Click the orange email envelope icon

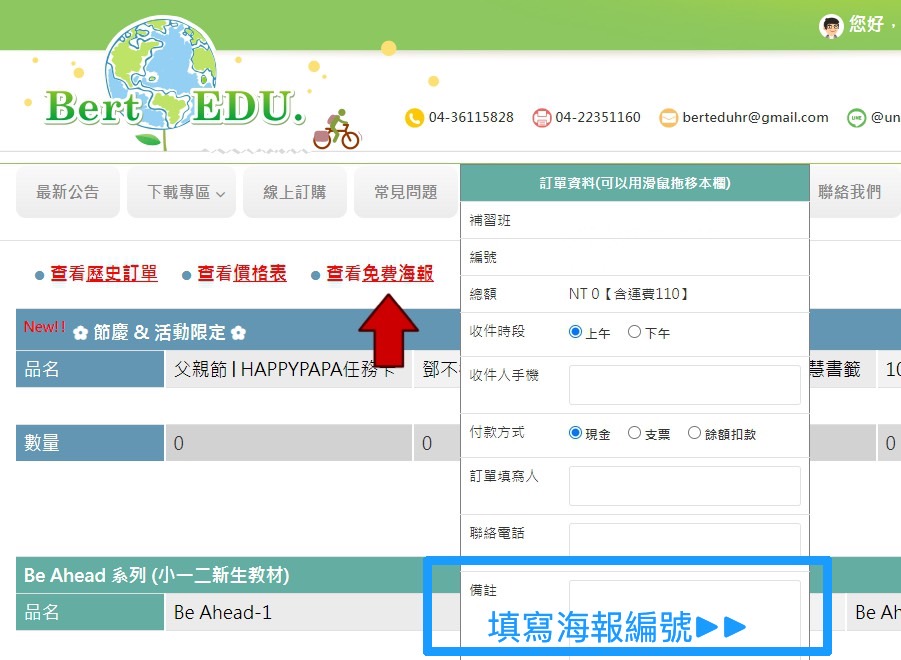668,118
